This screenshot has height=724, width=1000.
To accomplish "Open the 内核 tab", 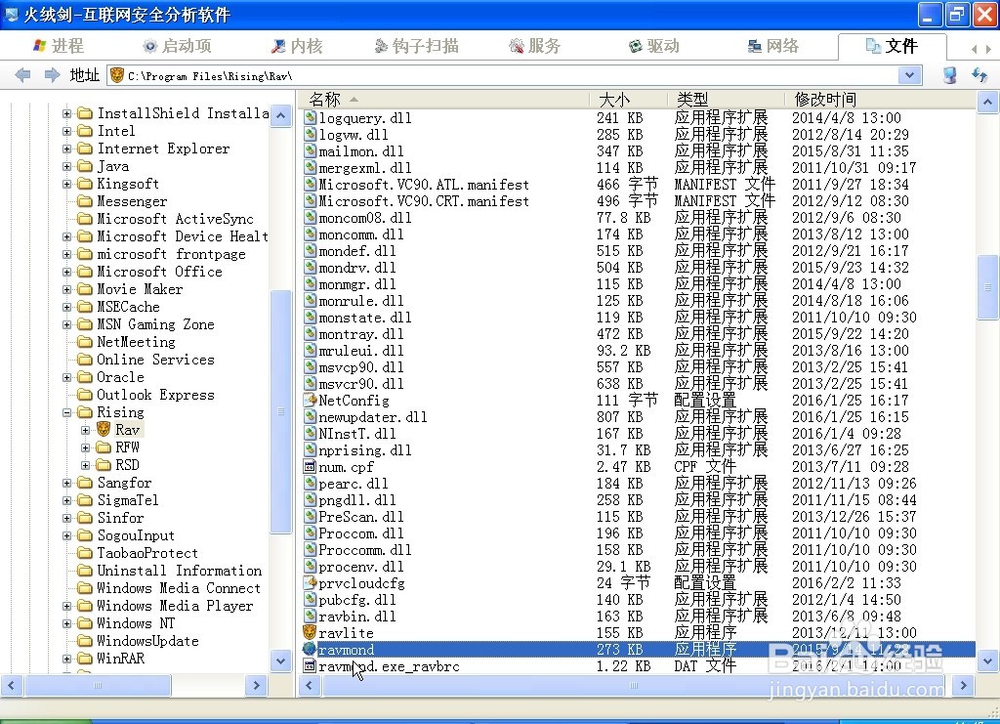I will pyautogui.click(x=297, y=46).
